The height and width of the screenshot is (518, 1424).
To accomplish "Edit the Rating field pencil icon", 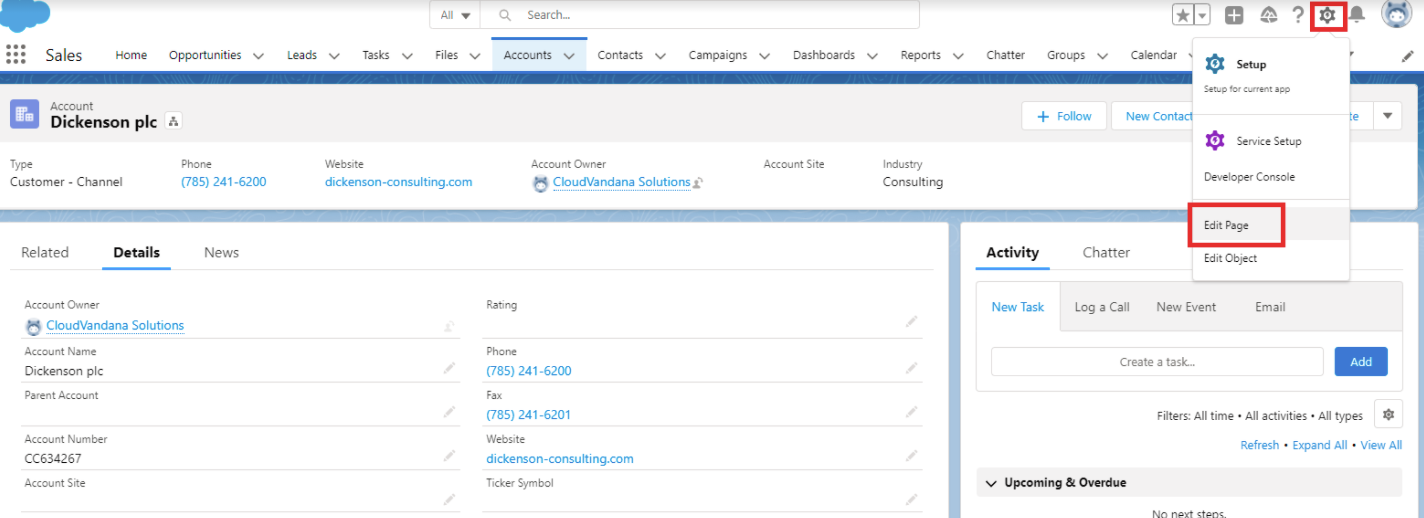I will tap(911, 321).
